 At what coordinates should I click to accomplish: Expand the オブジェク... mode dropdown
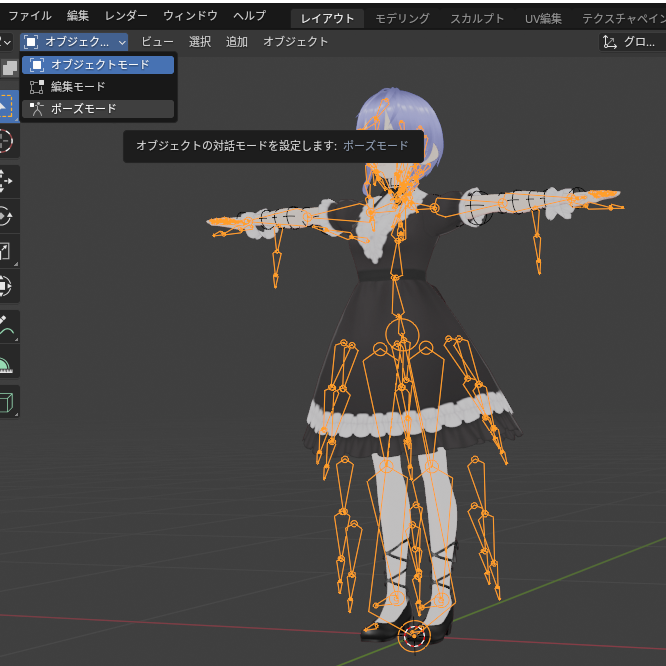click(x=74, y=42)
